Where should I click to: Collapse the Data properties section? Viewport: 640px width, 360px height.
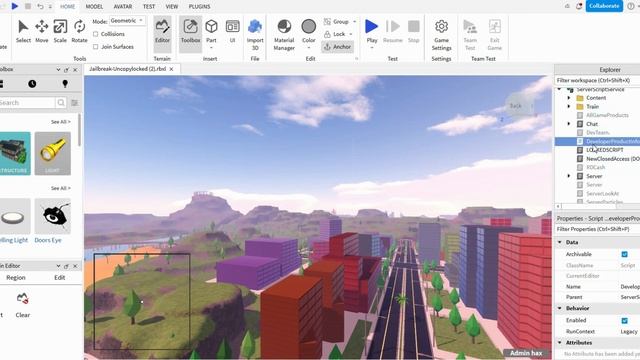pyautogui.click(x=560, y=242)
